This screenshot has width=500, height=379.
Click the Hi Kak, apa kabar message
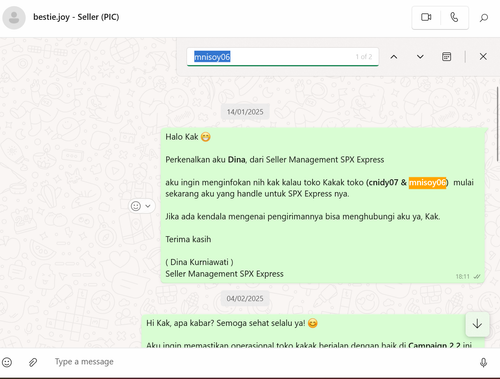coord(232,323)
